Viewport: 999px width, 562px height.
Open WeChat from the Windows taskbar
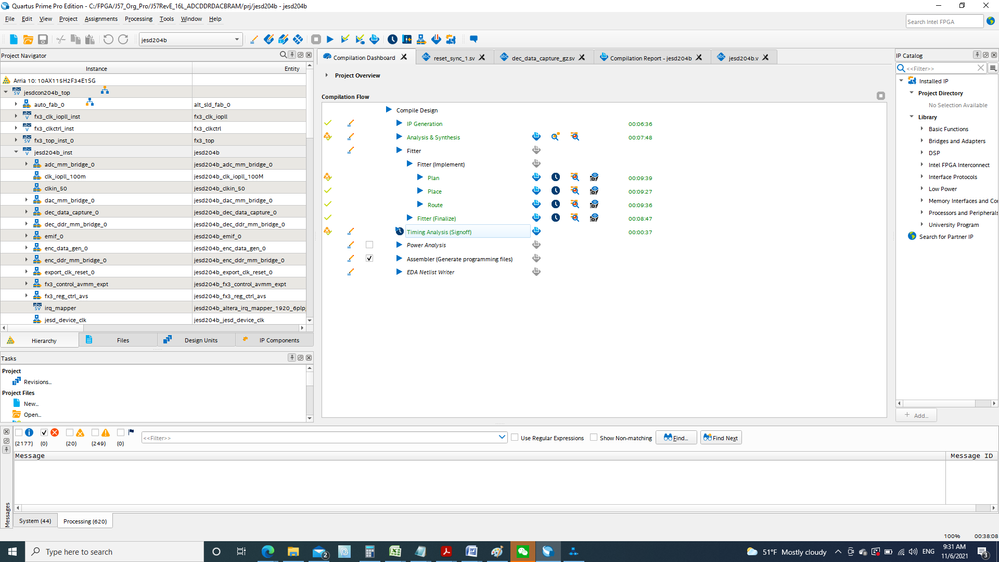[x=523, y=551]
